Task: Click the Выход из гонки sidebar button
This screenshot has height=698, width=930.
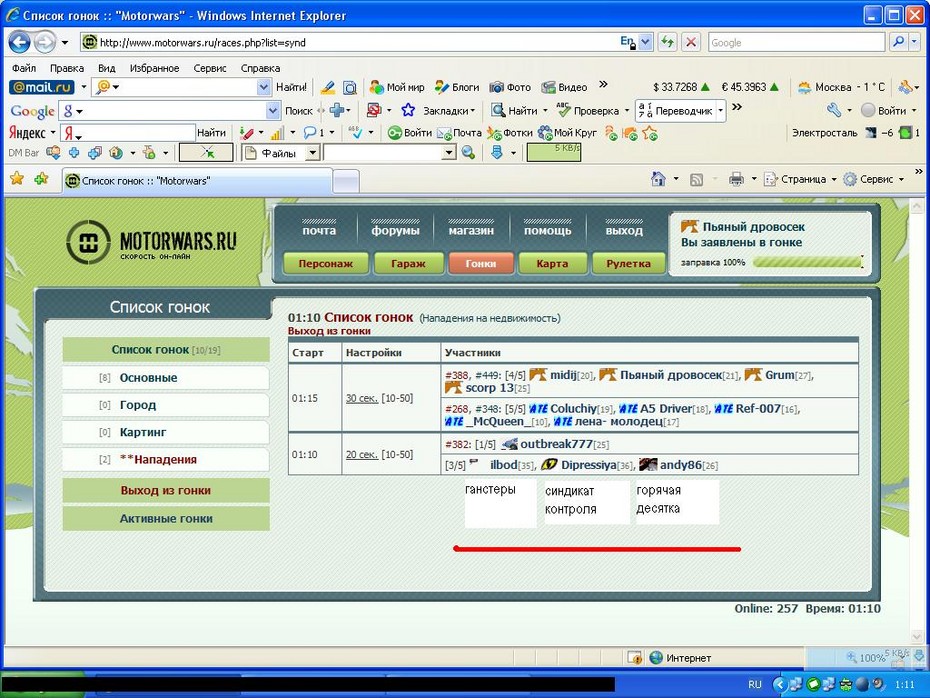Action: (x=165, y=491)
